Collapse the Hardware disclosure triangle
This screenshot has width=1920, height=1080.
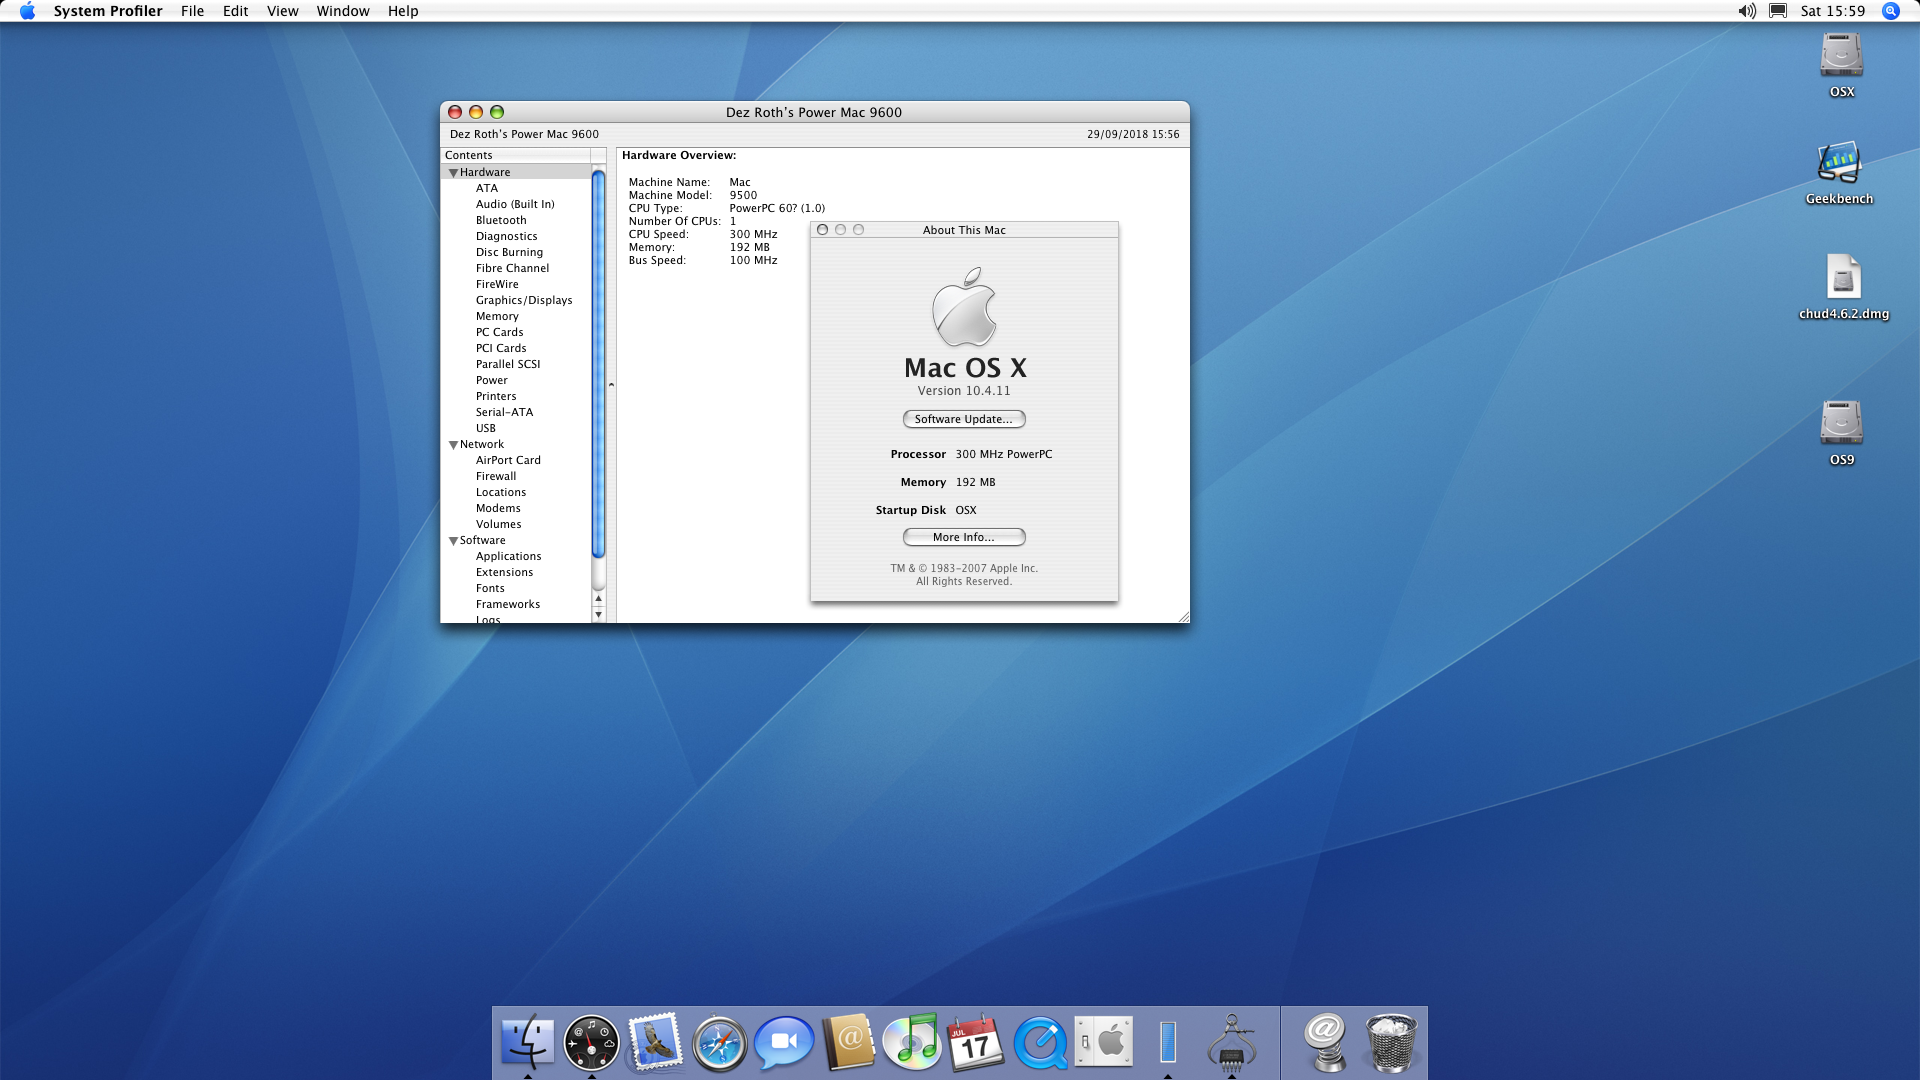pyautogui.click(x=453, y=173)
